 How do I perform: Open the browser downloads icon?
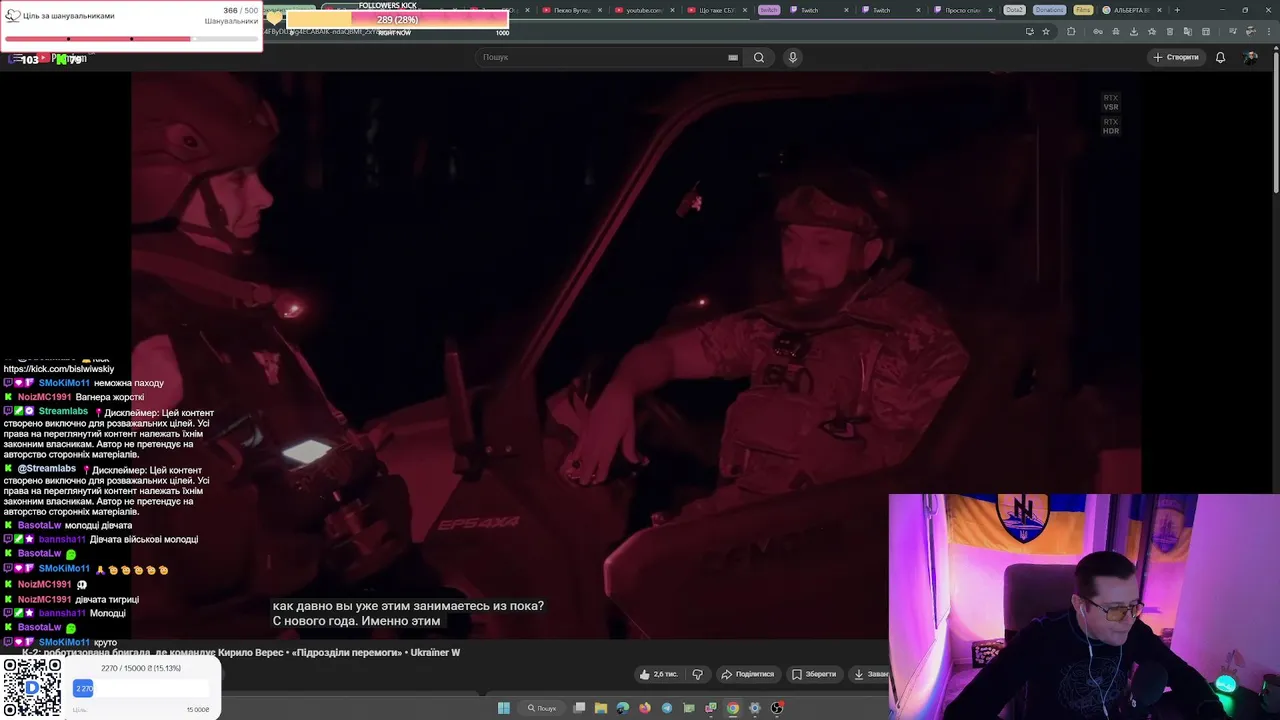pos(1134,31)
